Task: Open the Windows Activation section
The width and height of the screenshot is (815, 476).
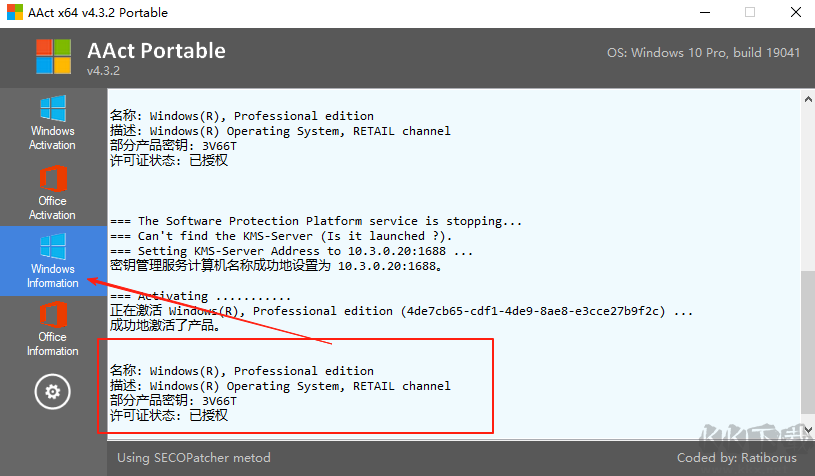Action: pos(52,123)
